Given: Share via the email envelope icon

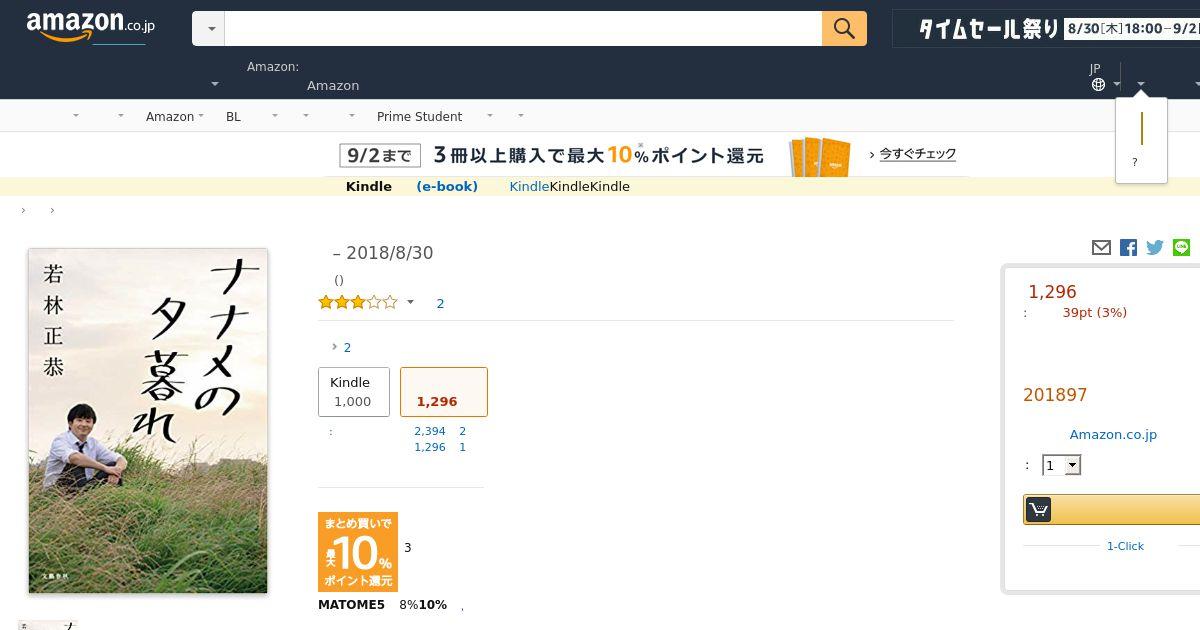Looking at the screenshot, I should (1101, 247).
